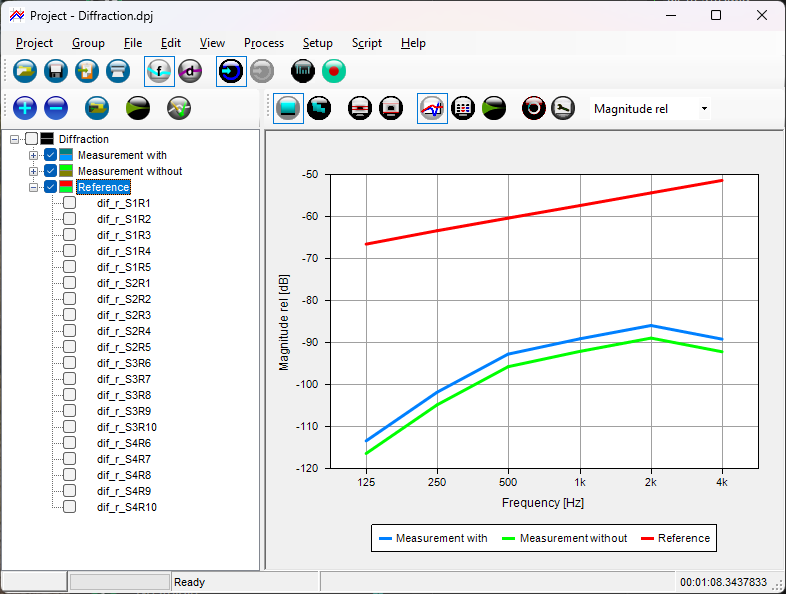Image resolution: width=786 pixels, height=594 pixels.
Task: Click the save floppy disk icon
Action: 56,71
